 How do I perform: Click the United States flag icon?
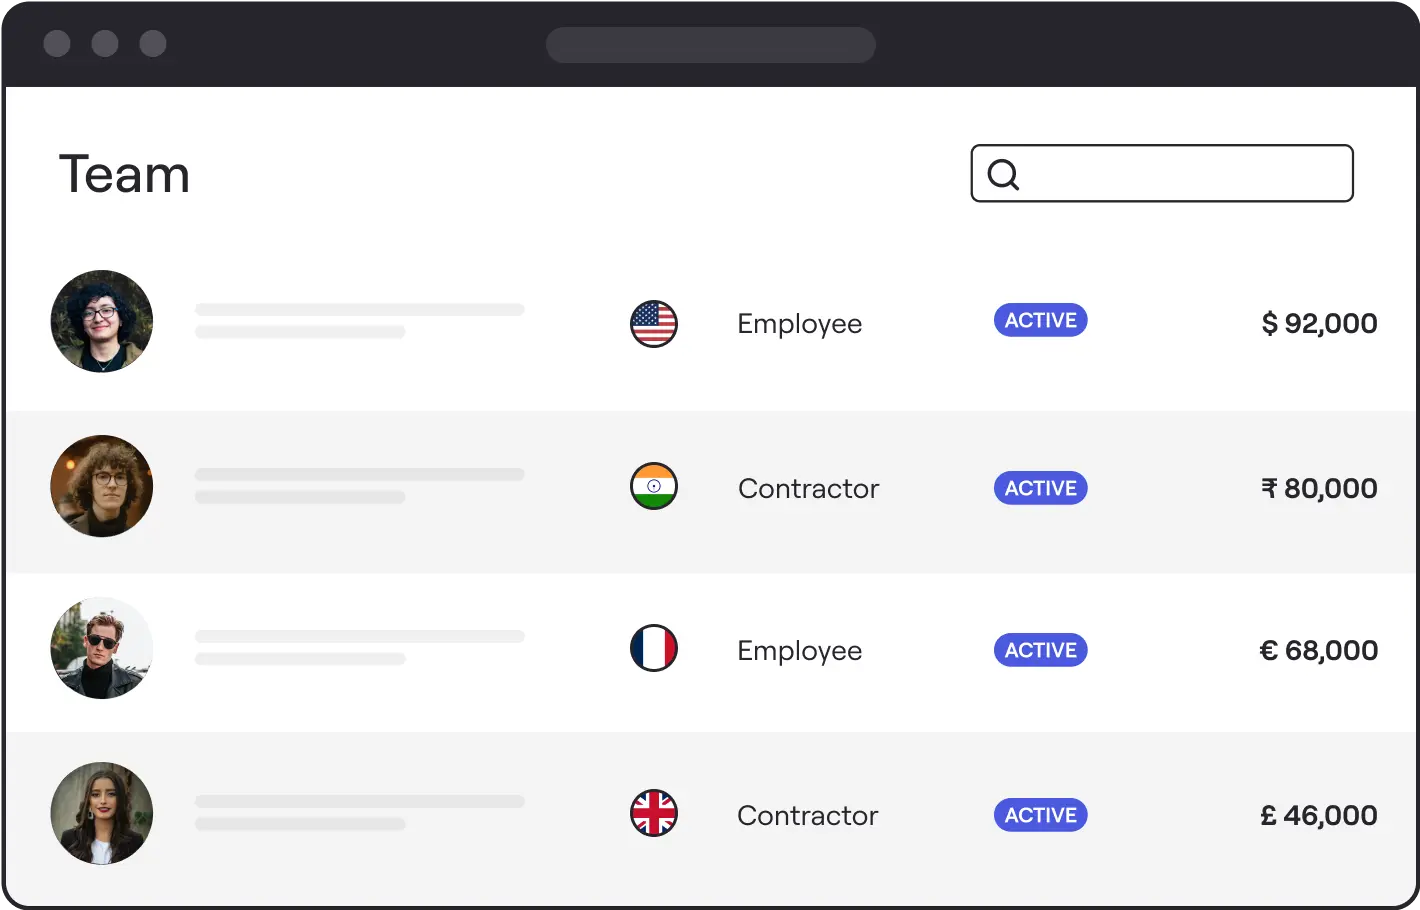click(x=654, y=323)
